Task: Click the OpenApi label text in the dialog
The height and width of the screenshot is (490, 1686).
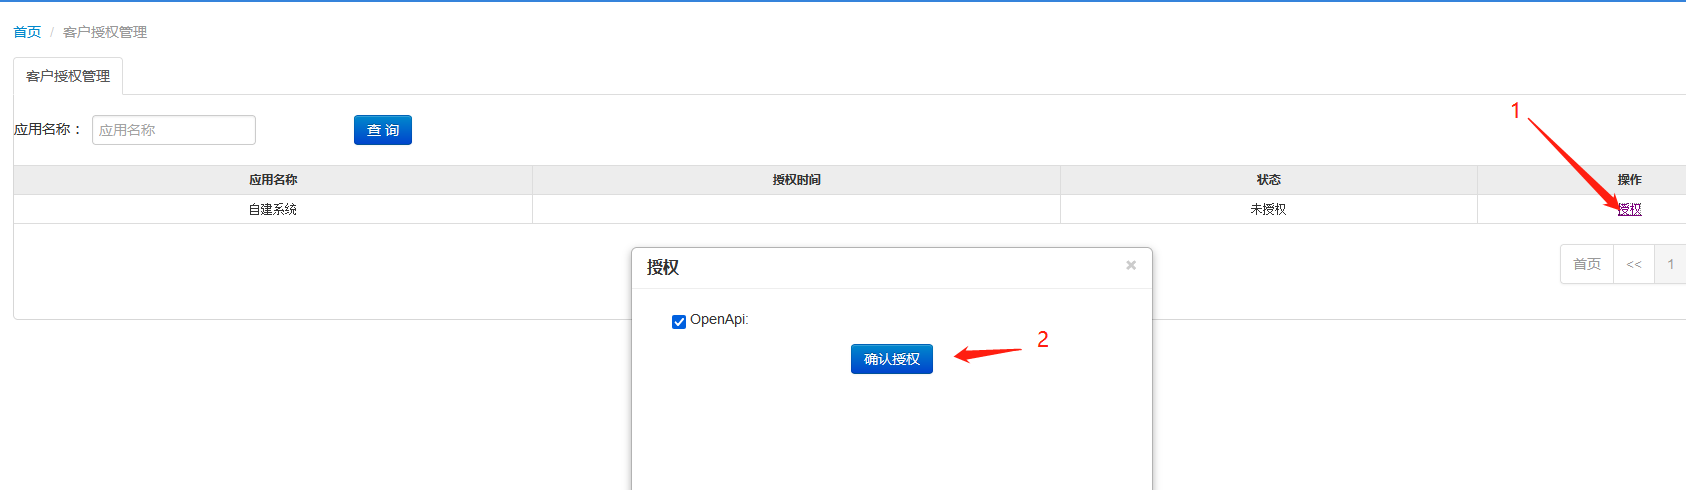Action: click(718, 320)
